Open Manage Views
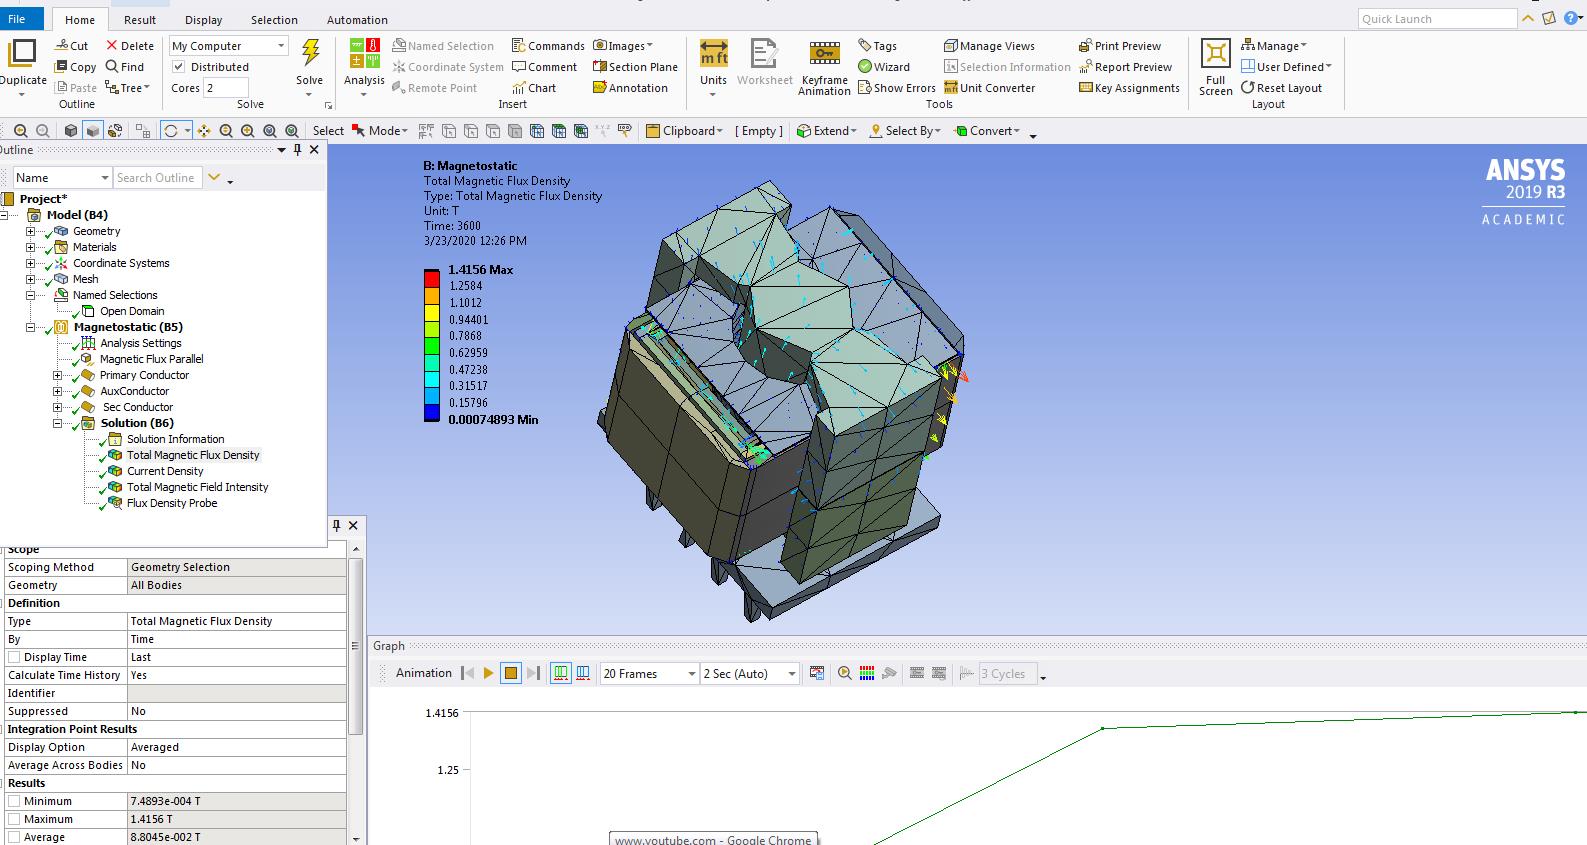Viewport: 1587px width, 845px height. click(989, 46)
